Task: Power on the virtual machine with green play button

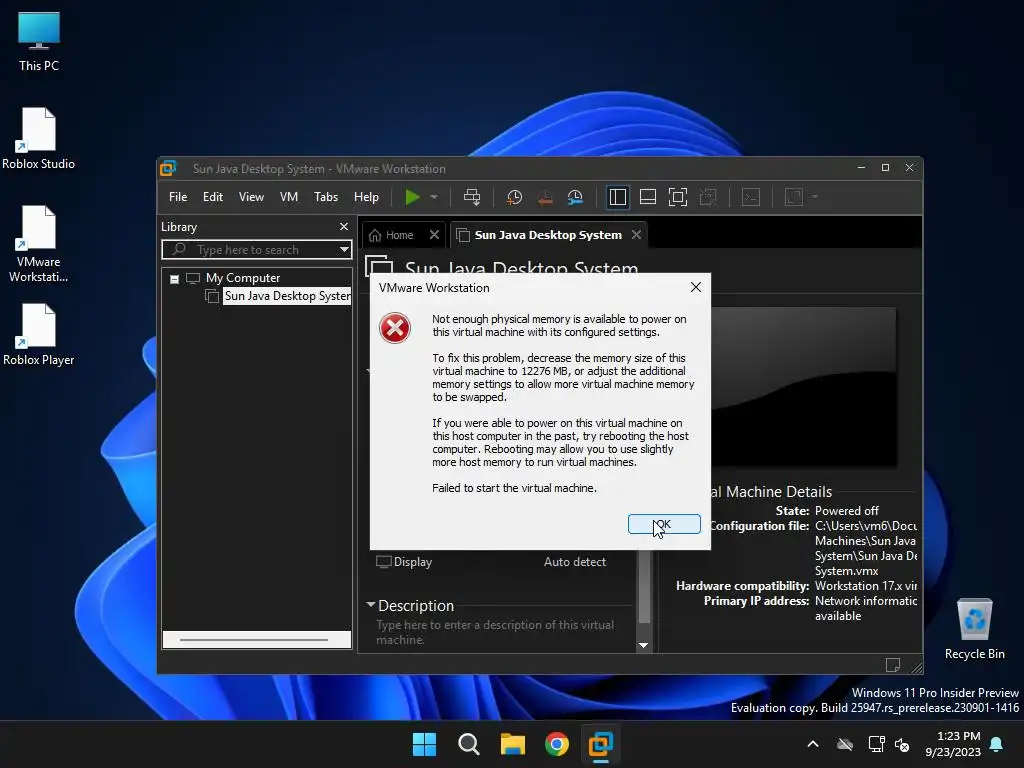Action: pyautogui.click(x=412, y=197)
